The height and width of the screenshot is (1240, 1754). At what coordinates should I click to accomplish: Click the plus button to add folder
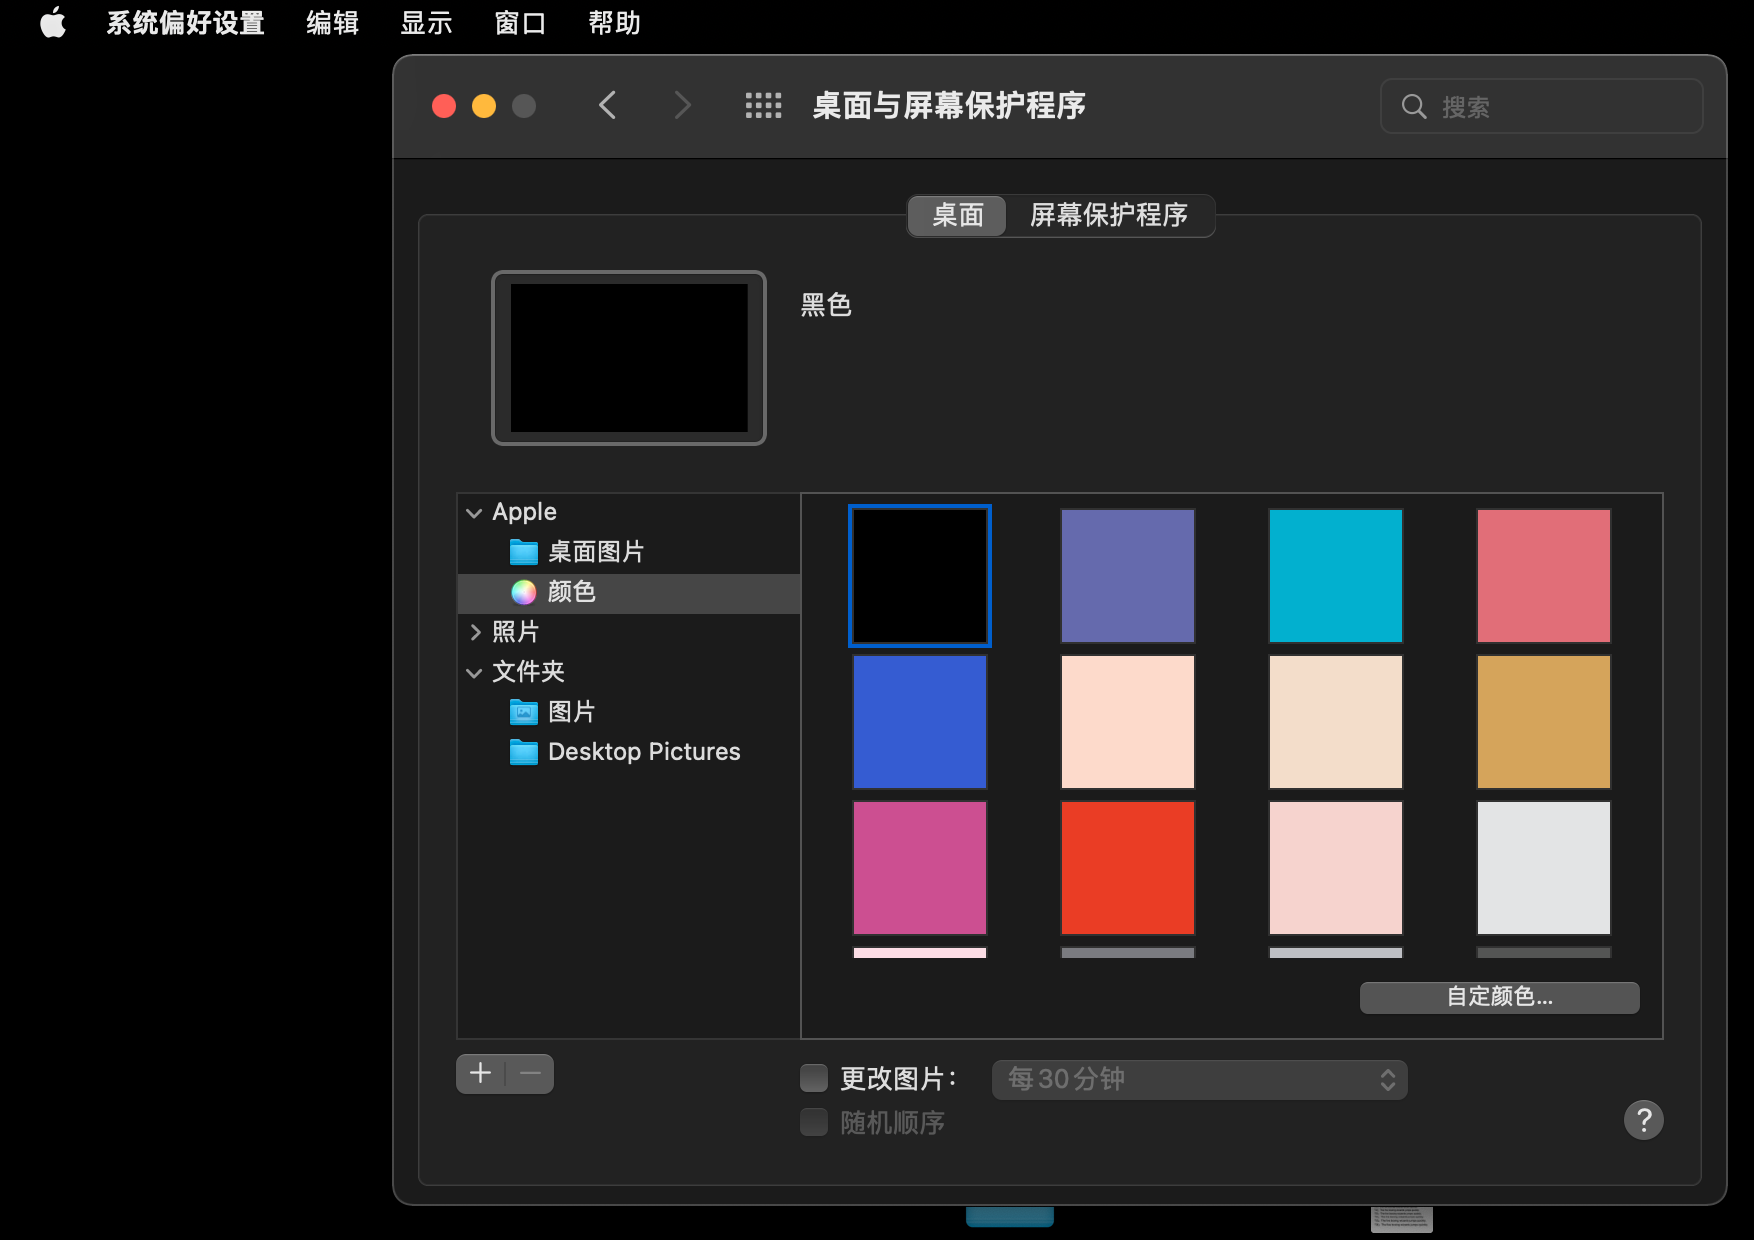(481, 1074)
